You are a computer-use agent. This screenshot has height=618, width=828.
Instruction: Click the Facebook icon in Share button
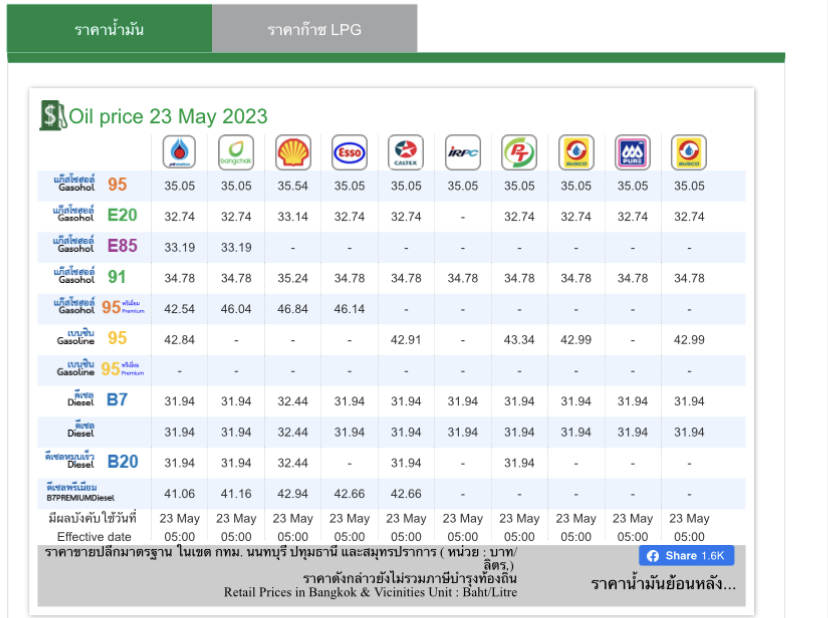pos(653,556)
